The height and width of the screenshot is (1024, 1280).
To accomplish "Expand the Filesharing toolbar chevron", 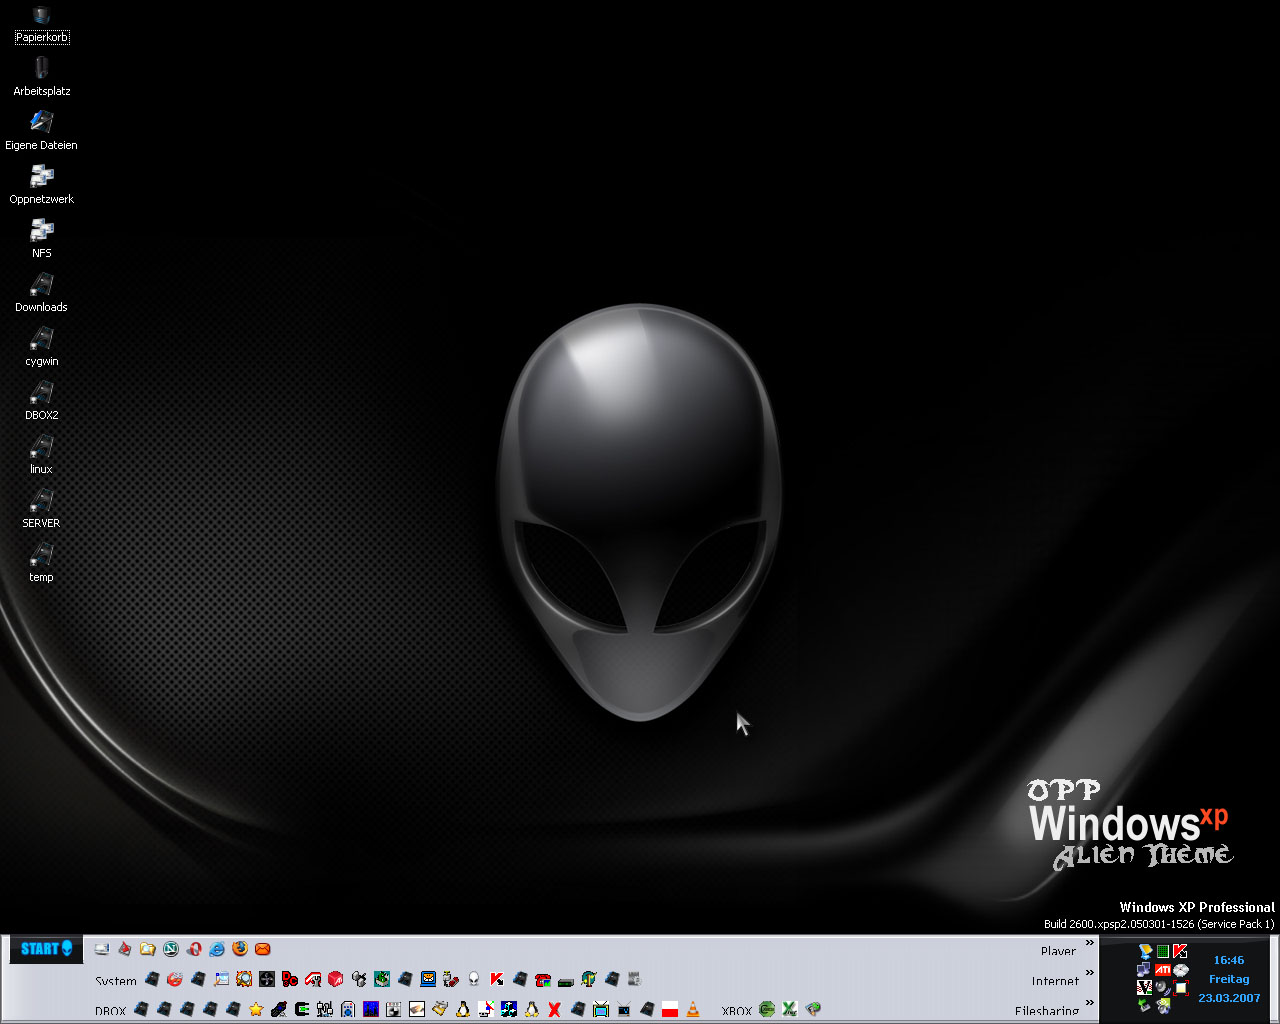I will tap(1090, 1003).
